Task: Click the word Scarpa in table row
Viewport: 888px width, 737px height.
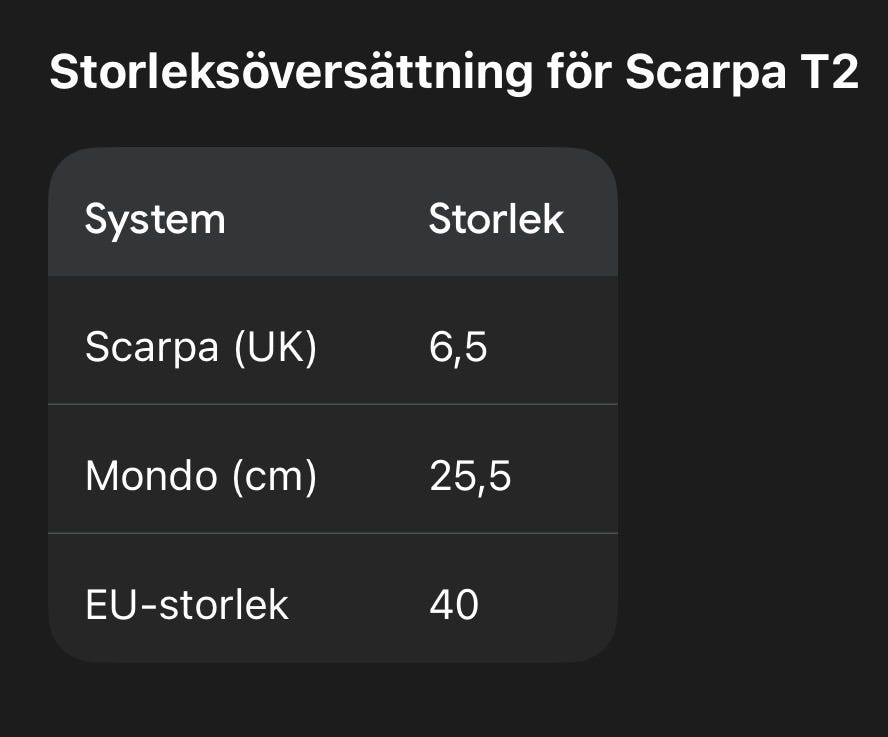Action: point(151,348)
